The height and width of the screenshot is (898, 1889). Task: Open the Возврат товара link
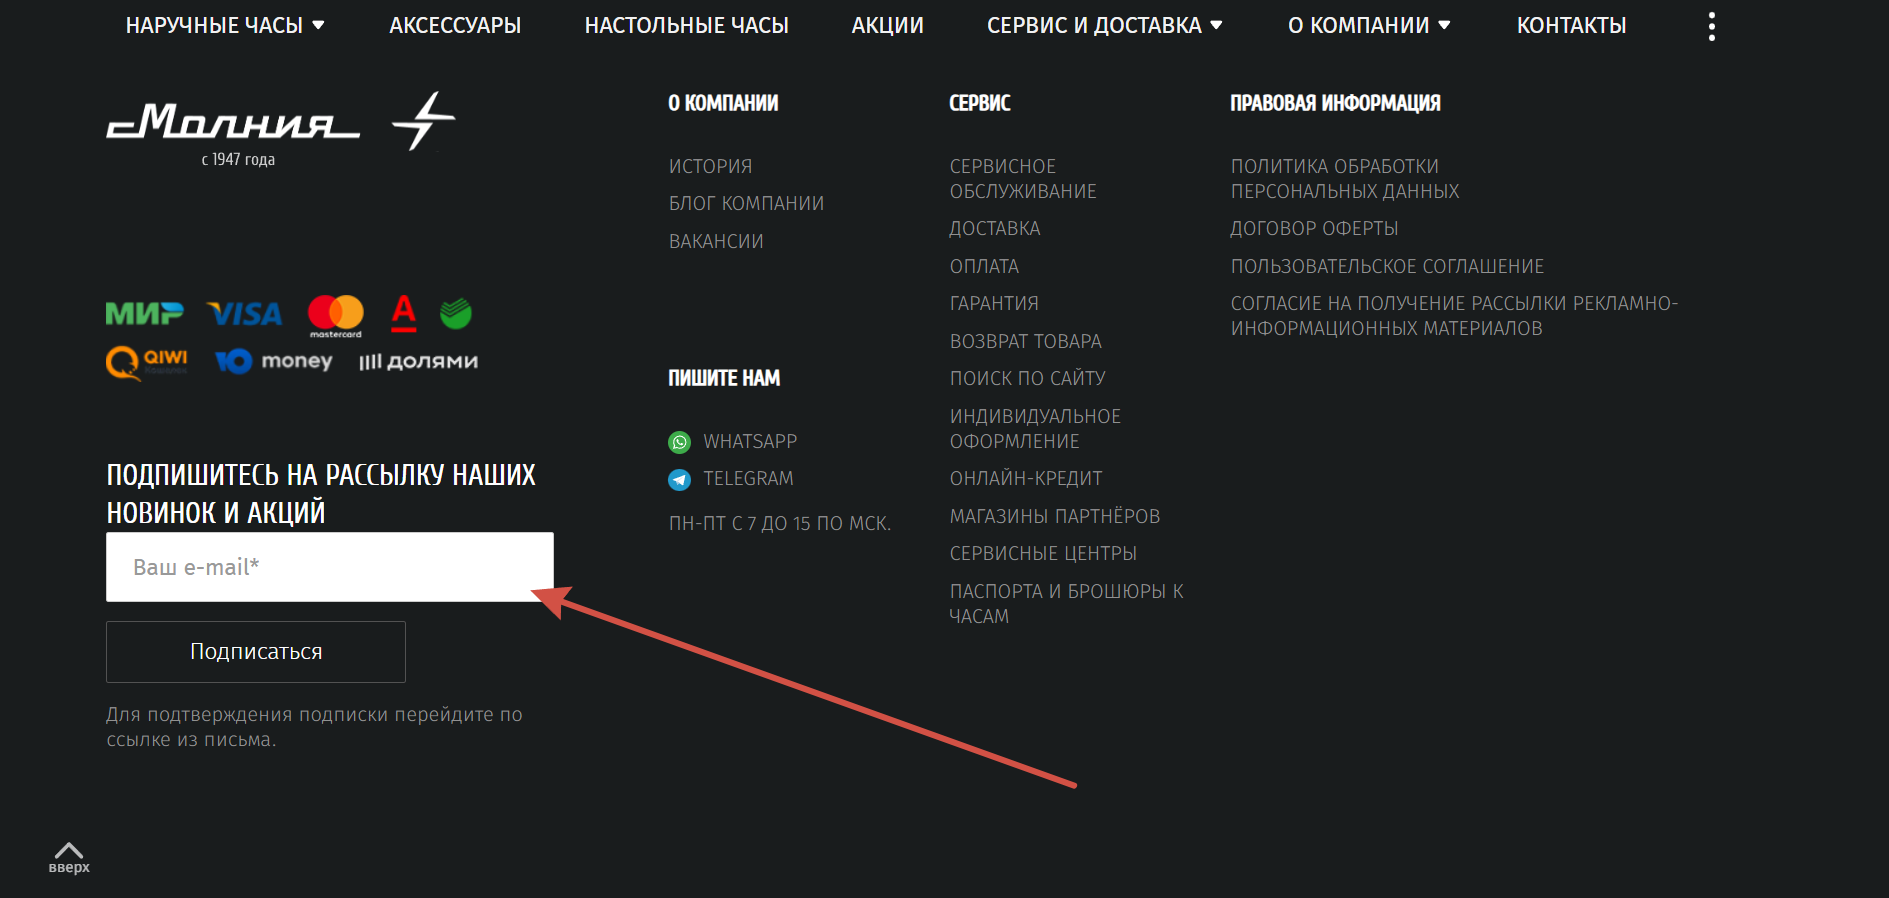point(1026,341)
